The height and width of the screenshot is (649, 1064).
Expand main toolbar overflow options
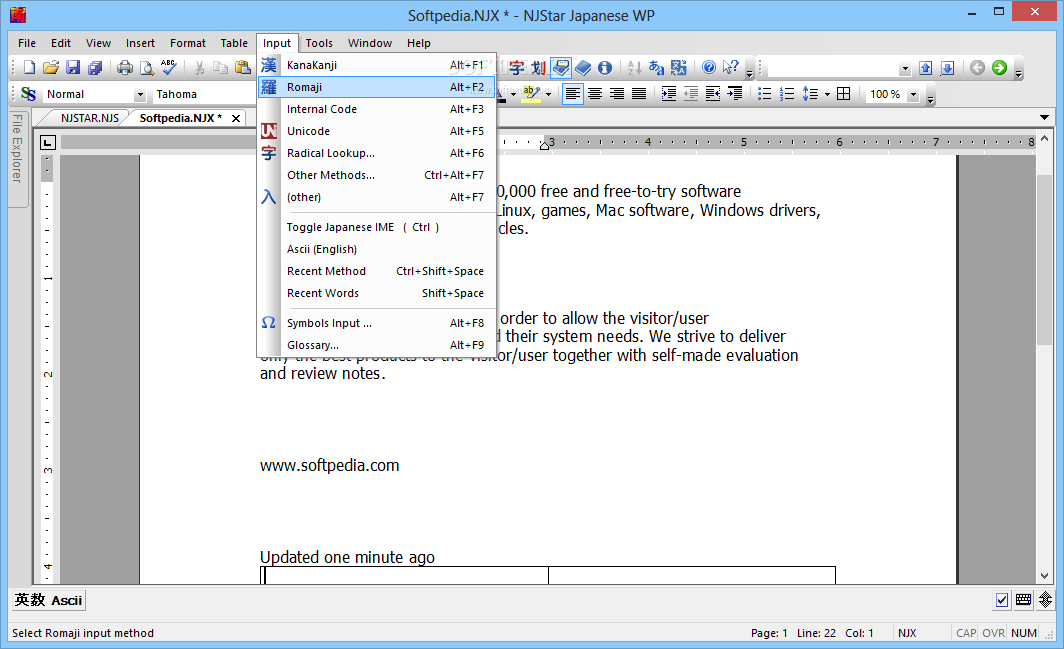pos(749,72)
